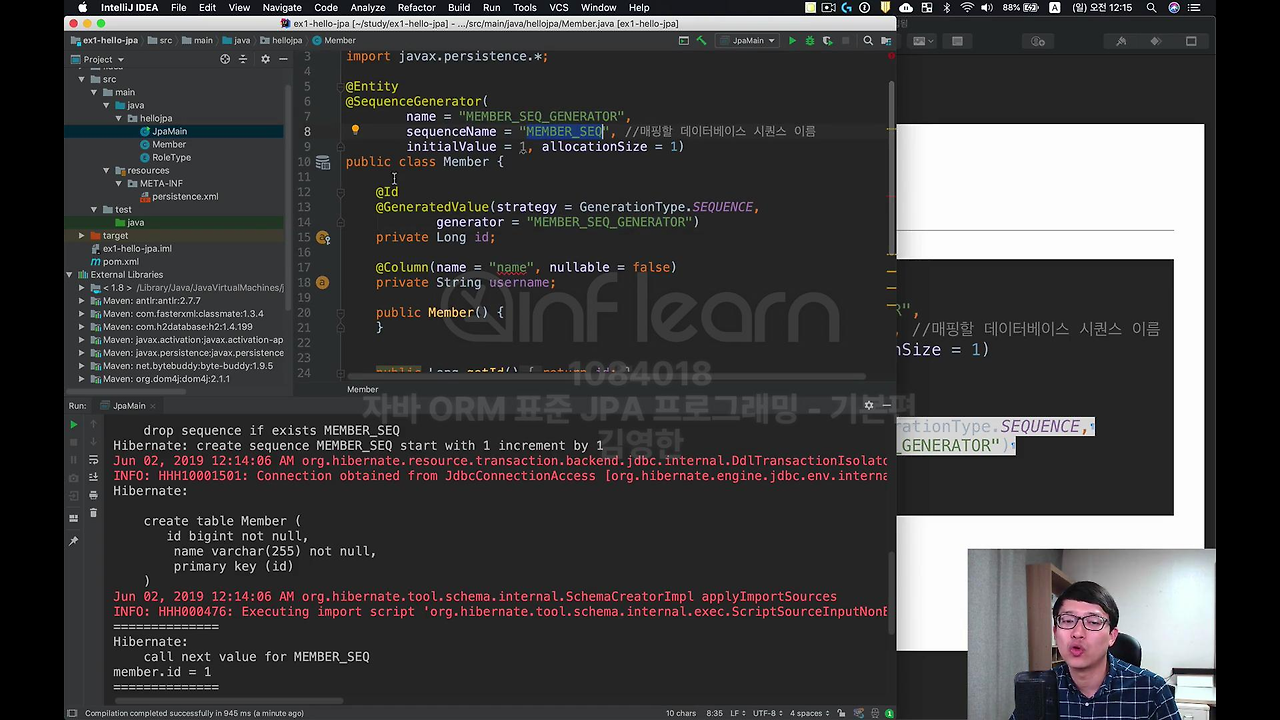
Task: Select persistence.xml in project tree
Action: pyautogui.click(x=185, y=196)
